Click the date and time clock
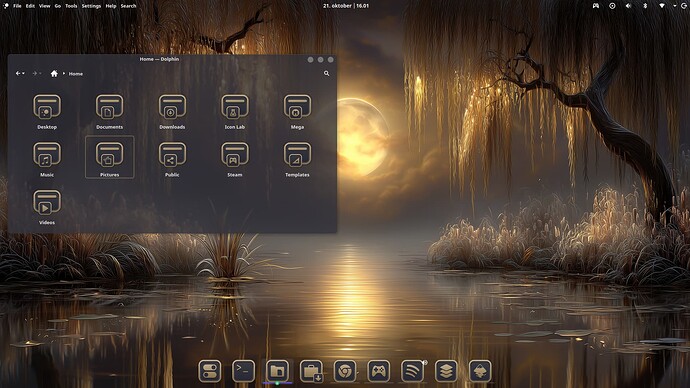The height and width of the screenshot is (388, 690). click(x=346, y=6)
